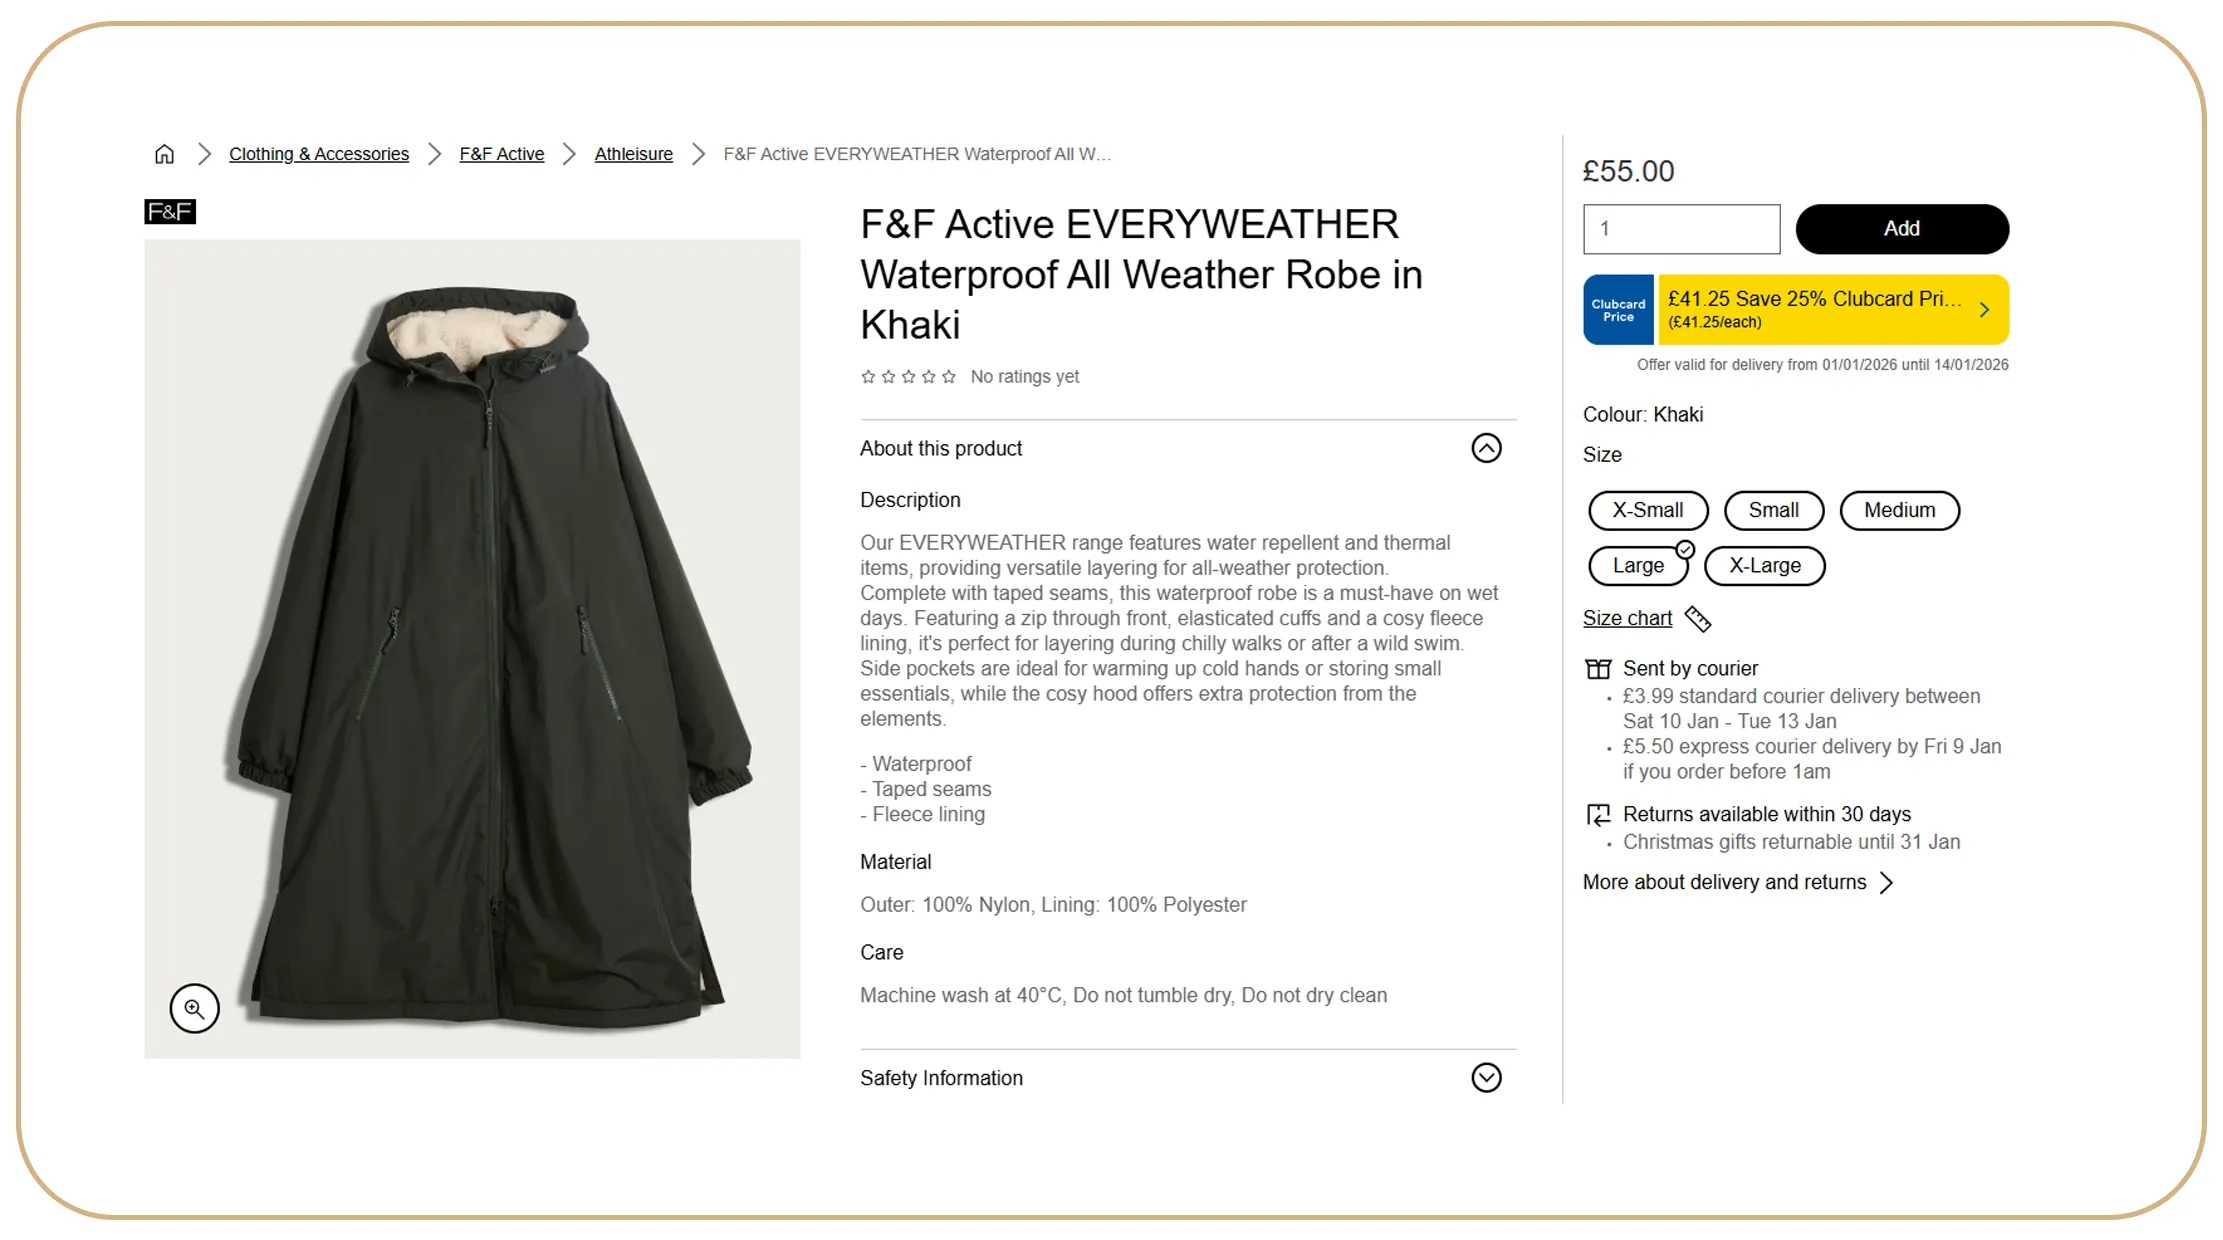Click the arrow on the Clubcard offer banner
This screenshot has height=1240, width=2223.
(x=1984, y=310)
